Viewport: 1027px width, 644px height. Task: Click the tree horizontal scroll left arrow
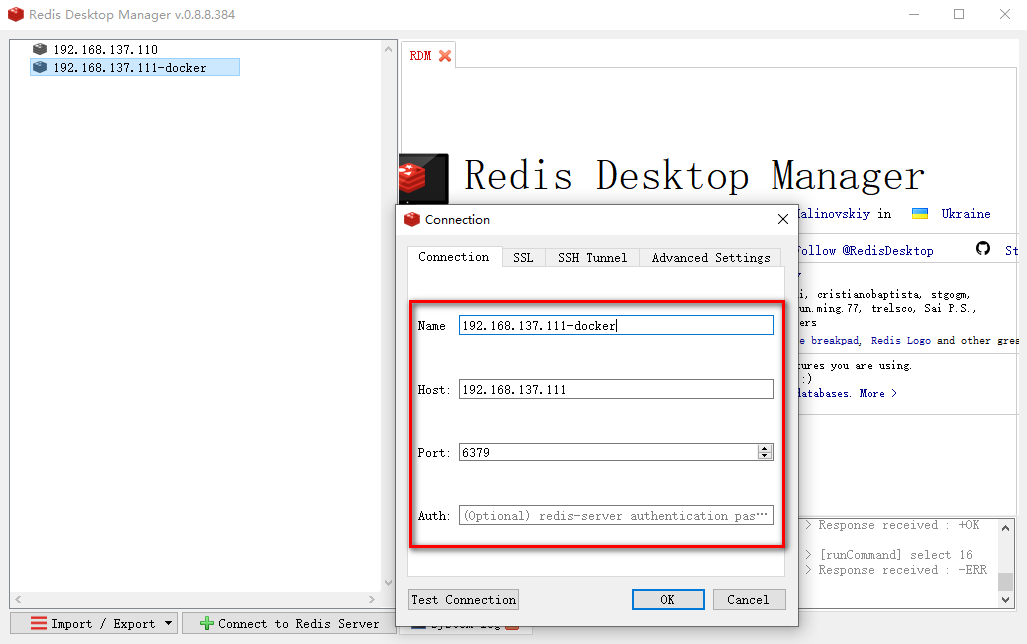(18, 599)
